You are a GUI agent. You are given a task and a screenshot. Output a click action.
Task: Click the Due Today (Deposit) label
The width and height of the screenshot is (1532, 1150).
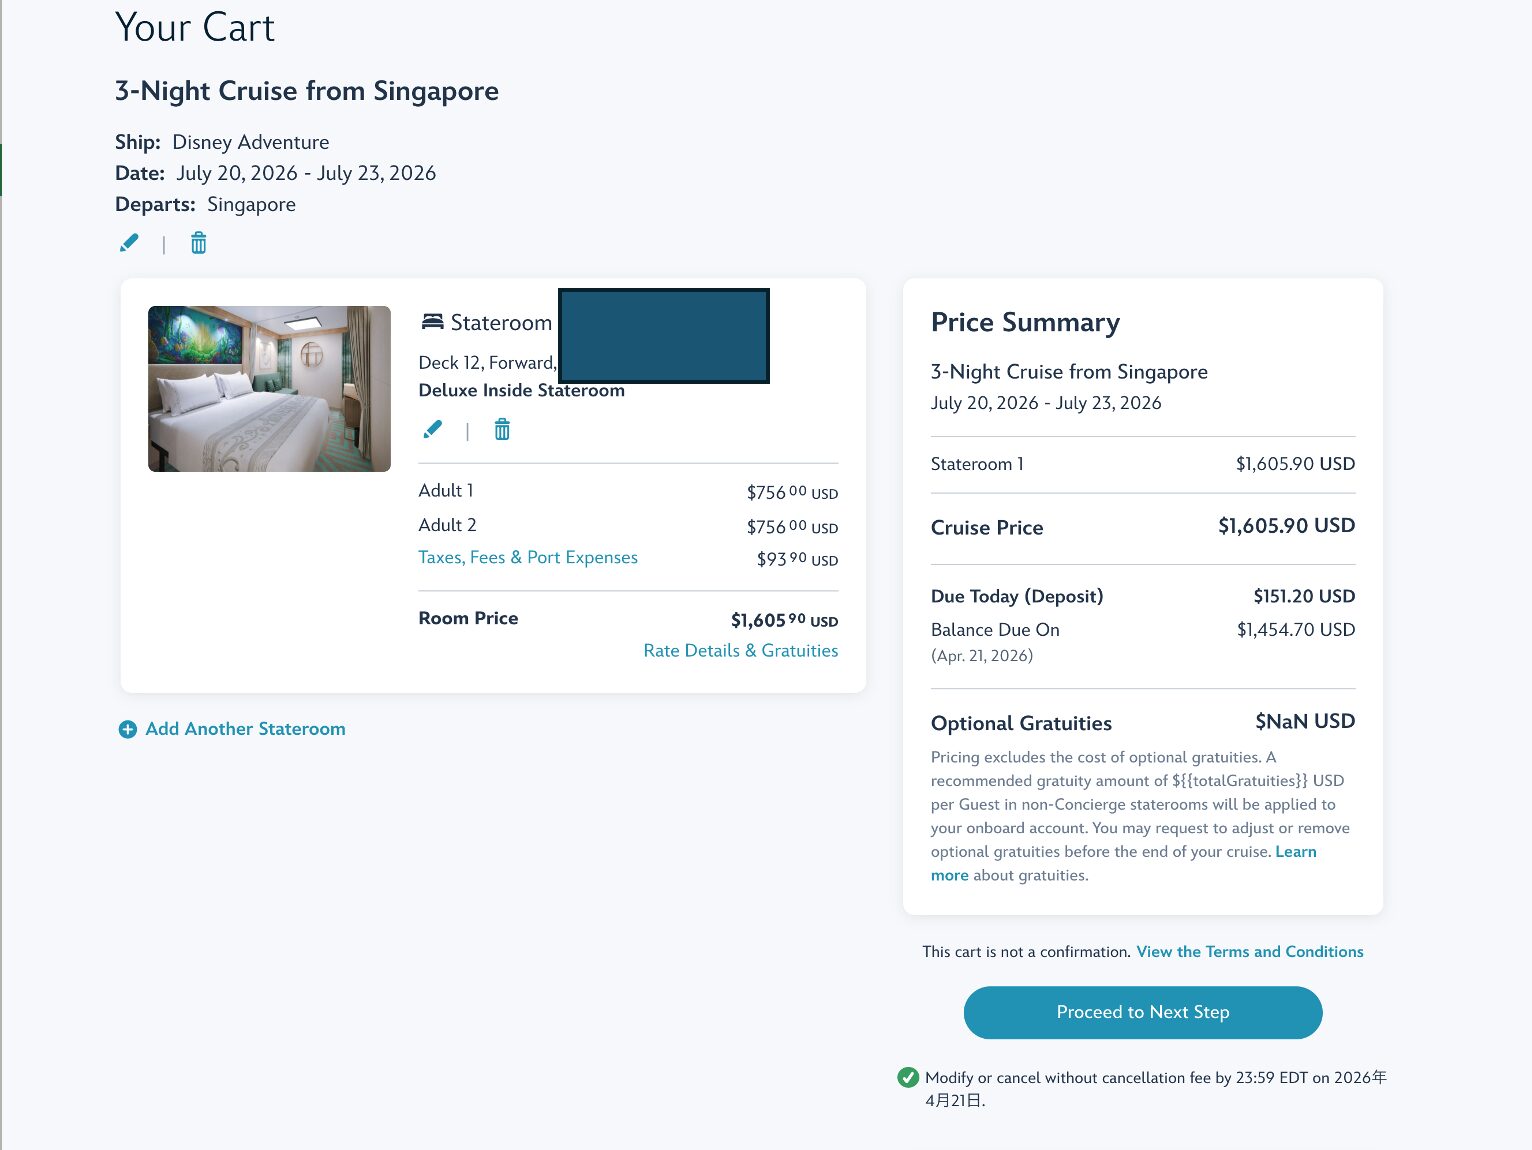[1017, 596]
